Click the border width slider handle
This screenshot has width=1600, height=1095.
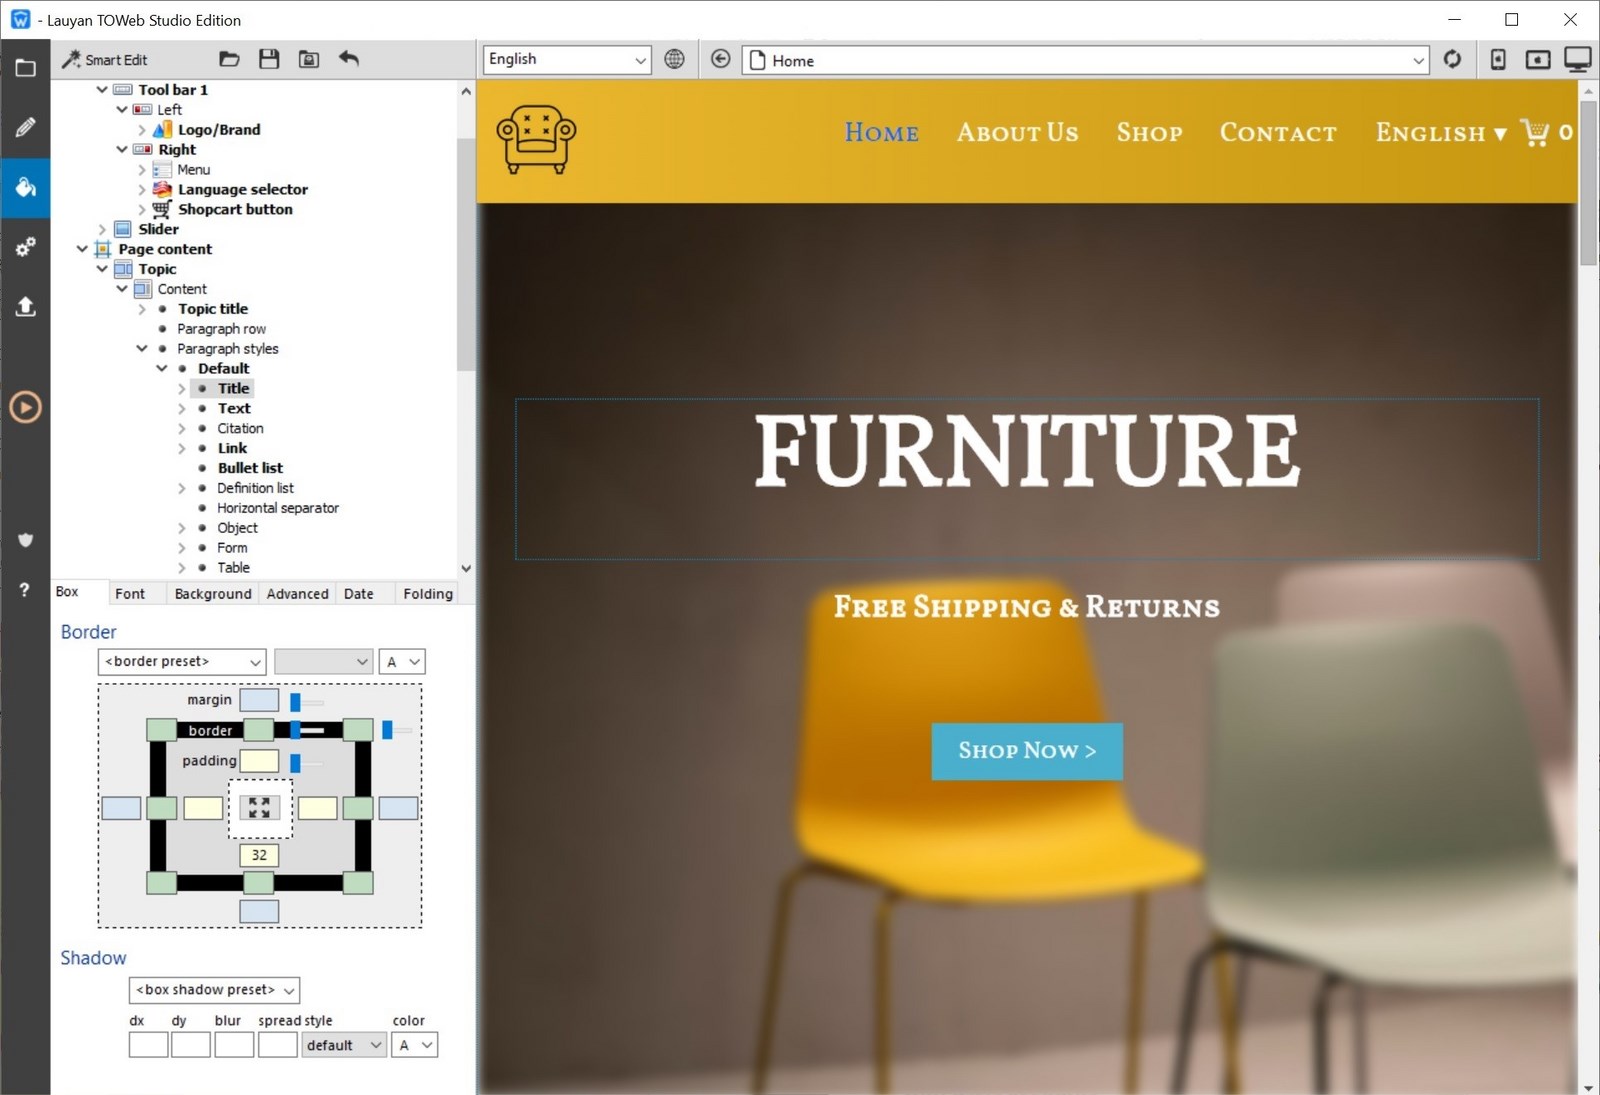295,730
